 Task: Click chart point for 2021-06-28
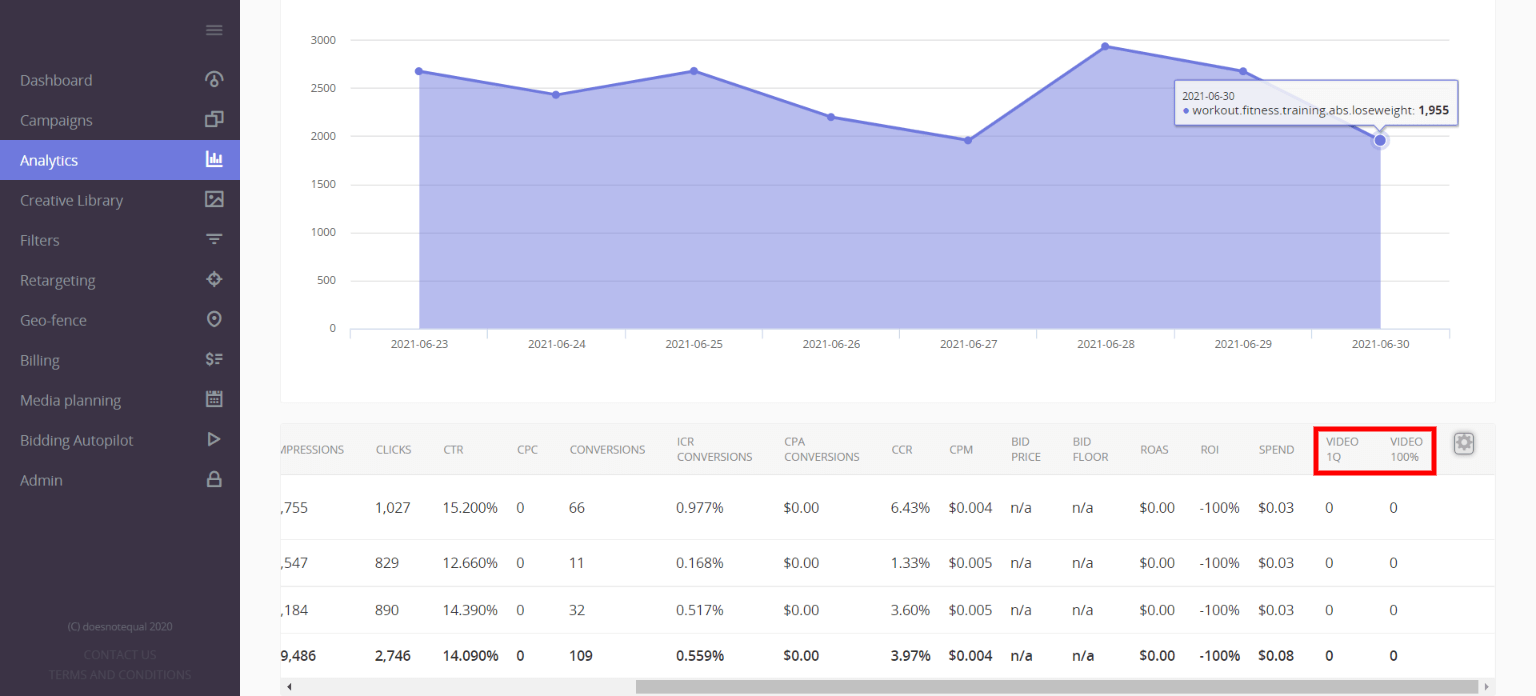click(1105, 46)
